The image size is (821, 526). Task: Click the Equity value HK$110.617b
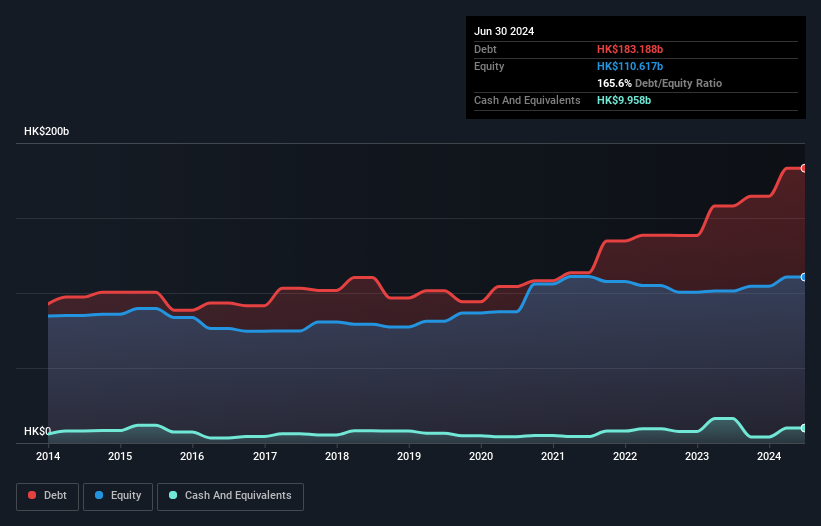pos(630,66)
